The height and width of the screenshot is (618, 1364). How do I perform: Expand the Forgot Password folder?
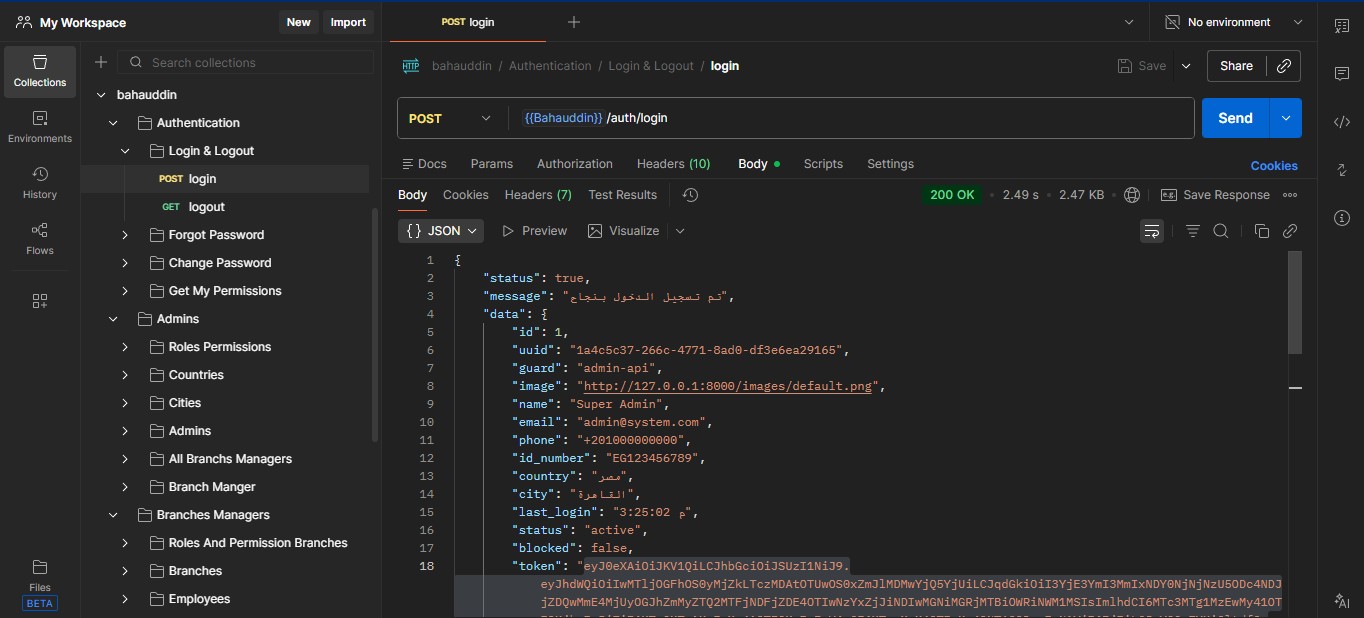point(125,235)
